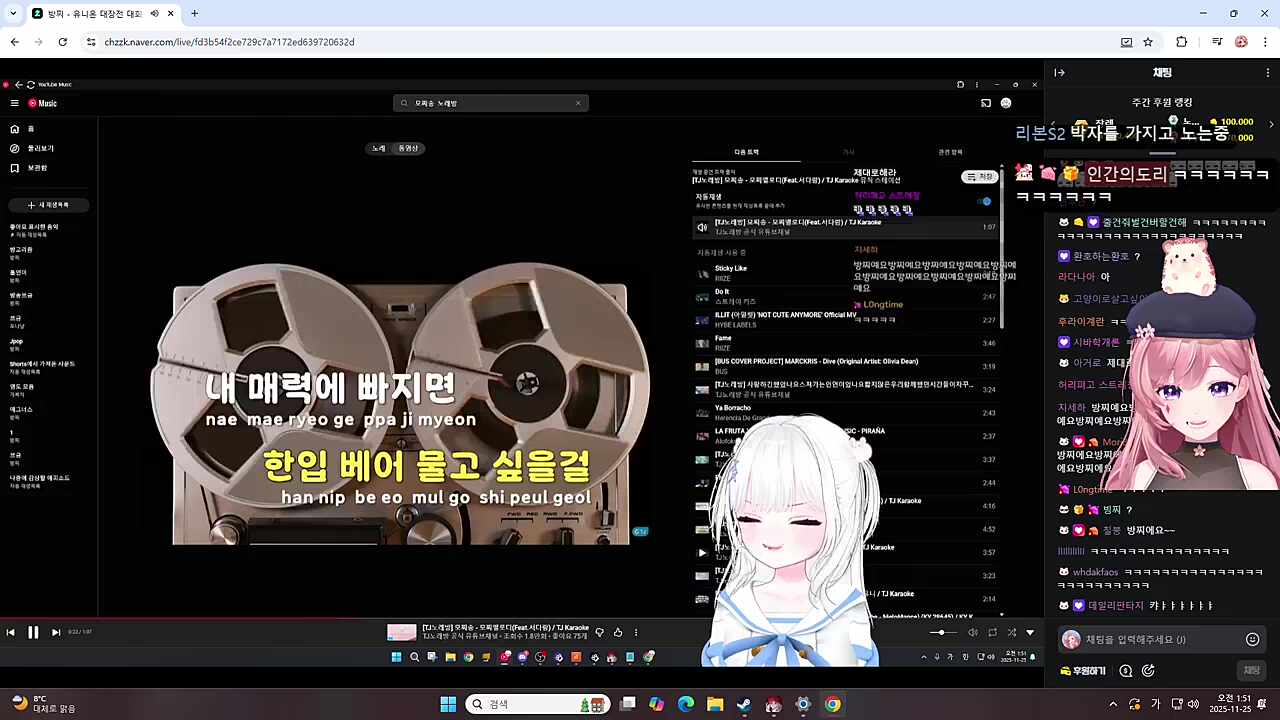Show previous weekly donation ranking
Viewport: 1280px width, 720px height.
(x=1051, y=123)
